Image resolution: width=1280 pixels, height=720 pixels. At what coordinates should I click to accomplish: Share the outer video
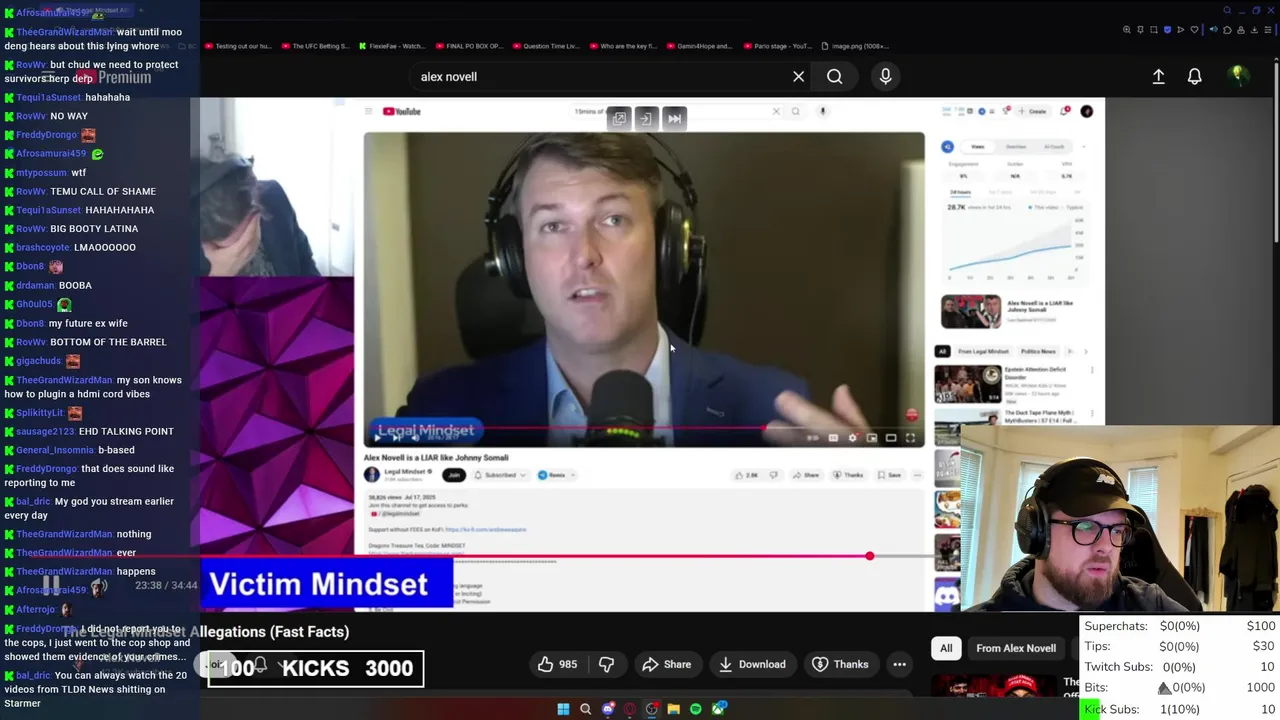point(666,664)
